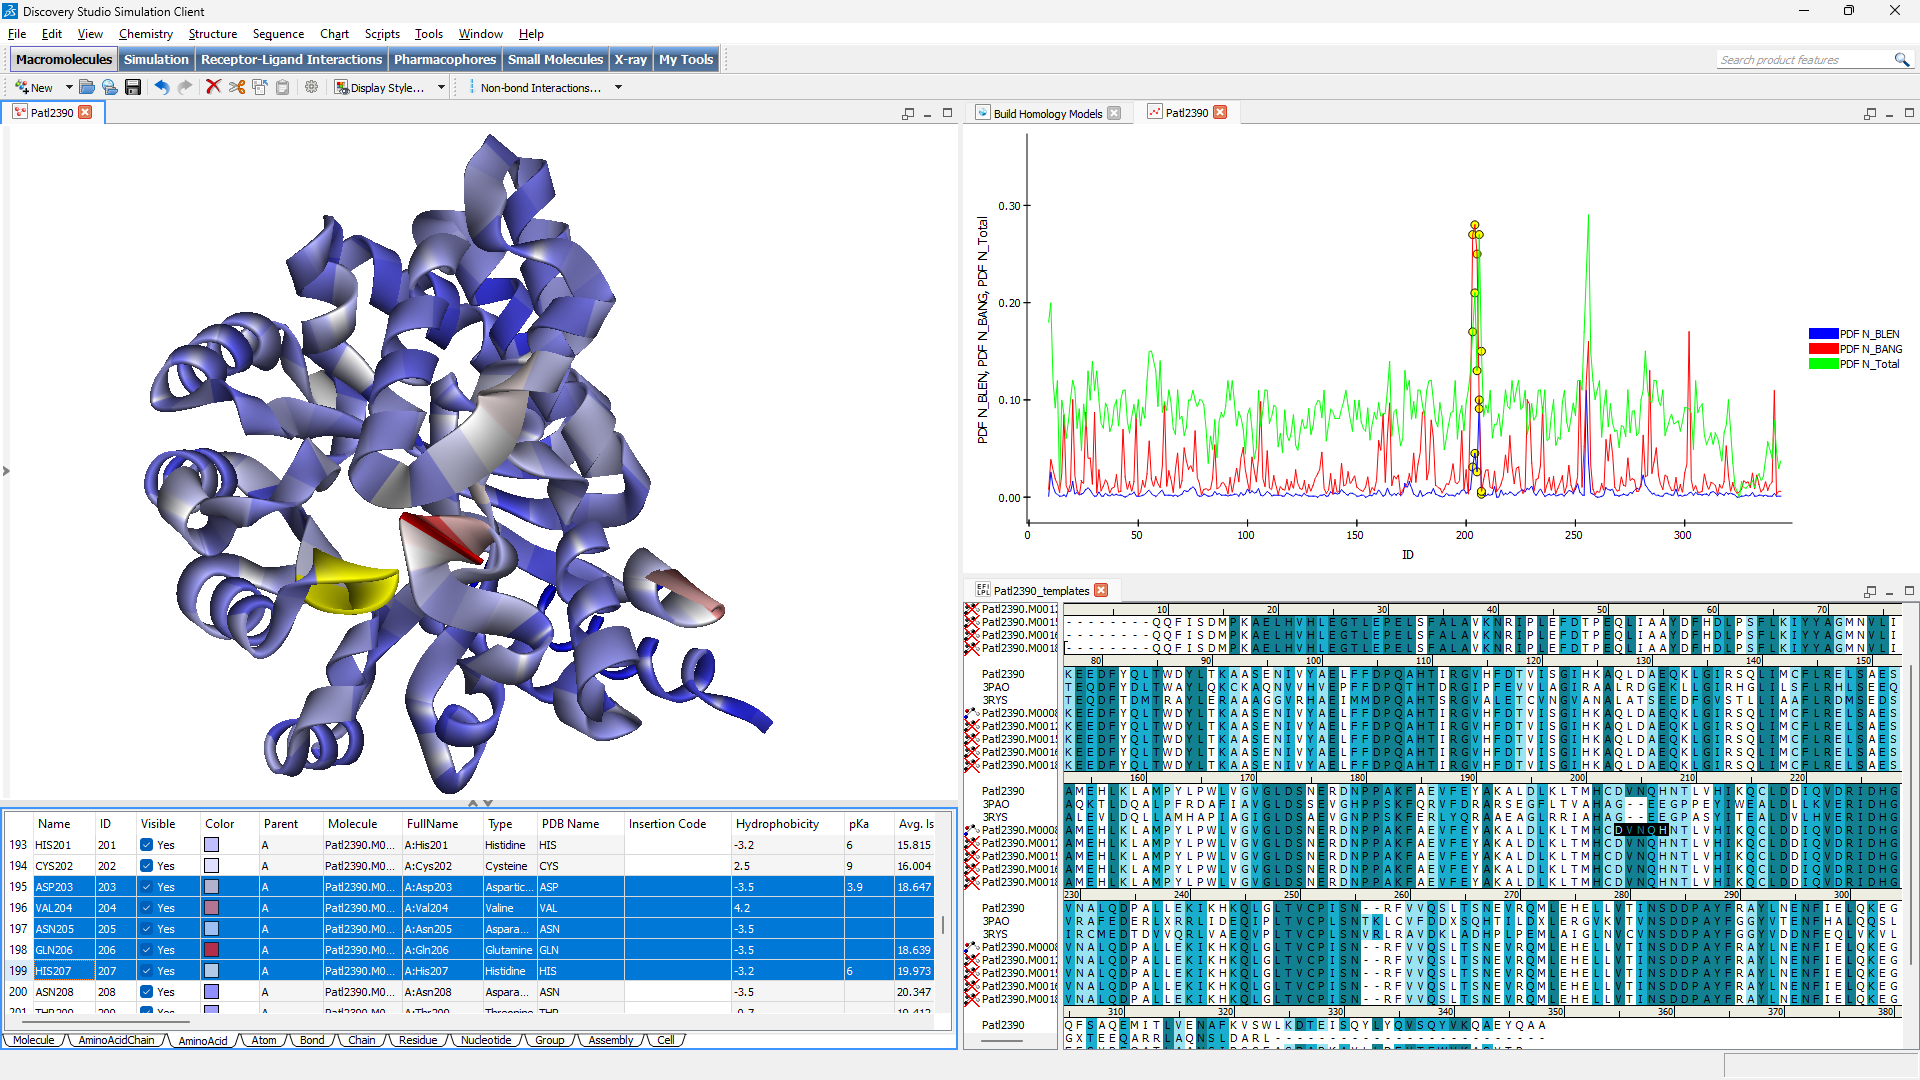Save with the floppy disk icon
This screenshot has width=1920, height=1080.
(133, 88)
